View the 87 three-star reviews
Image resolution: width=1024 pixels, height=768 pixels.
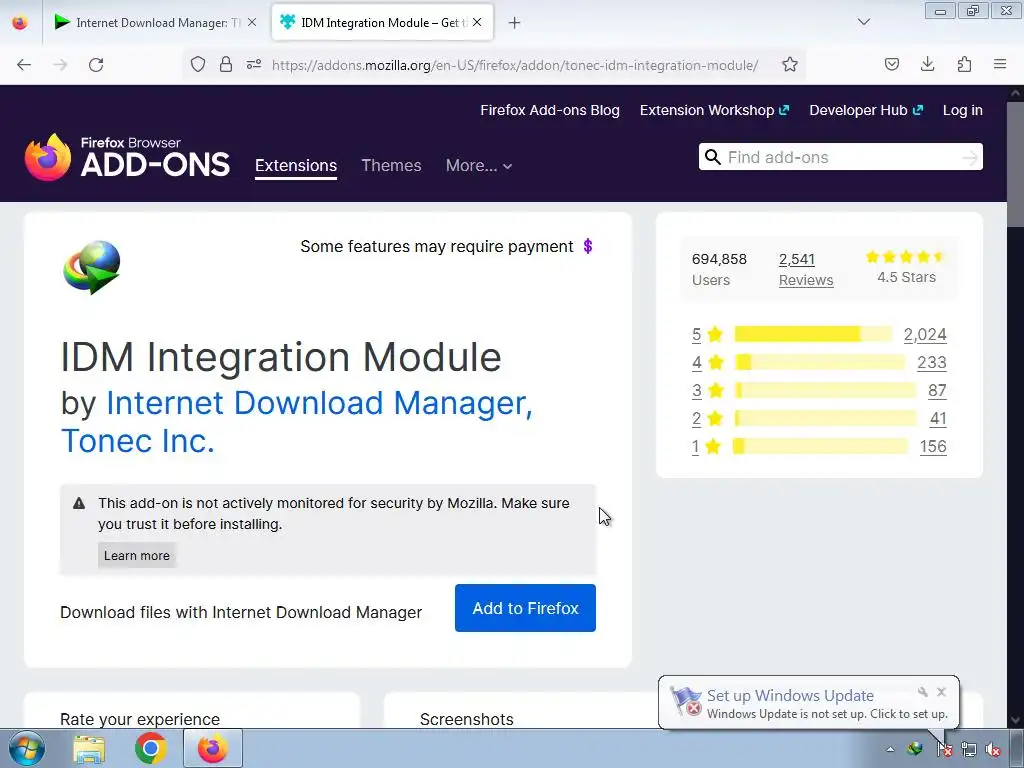pos(937,391)
